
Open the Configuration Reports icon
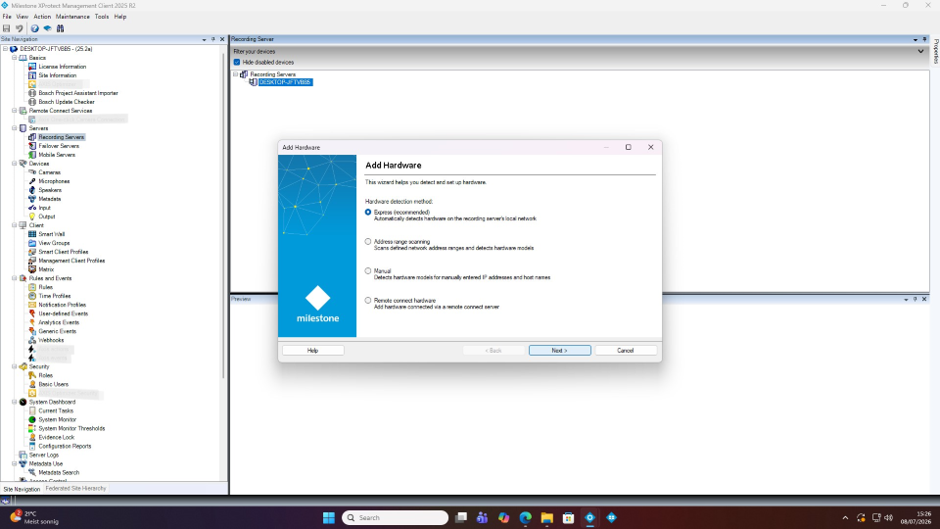pyautogui.click(x=32, y=446)
